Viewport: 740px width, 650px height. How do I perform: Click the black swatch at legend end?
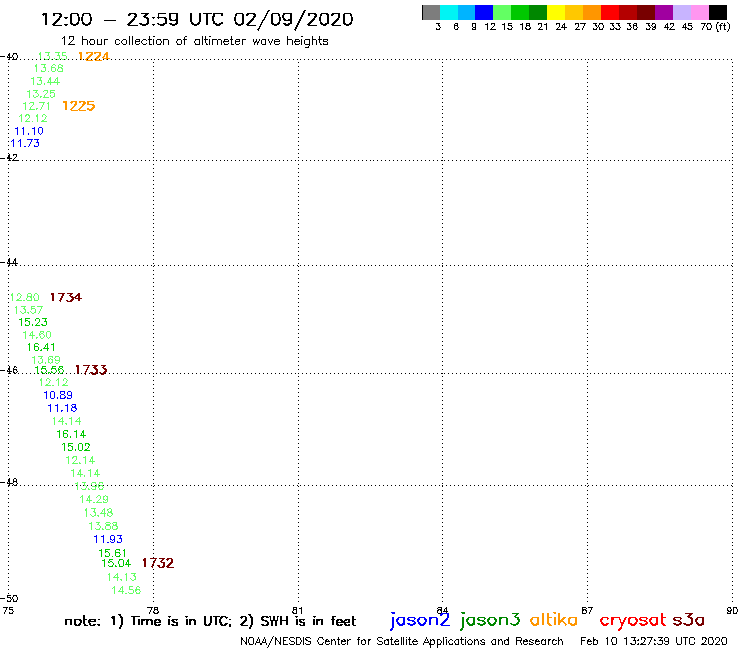point(717,13)
